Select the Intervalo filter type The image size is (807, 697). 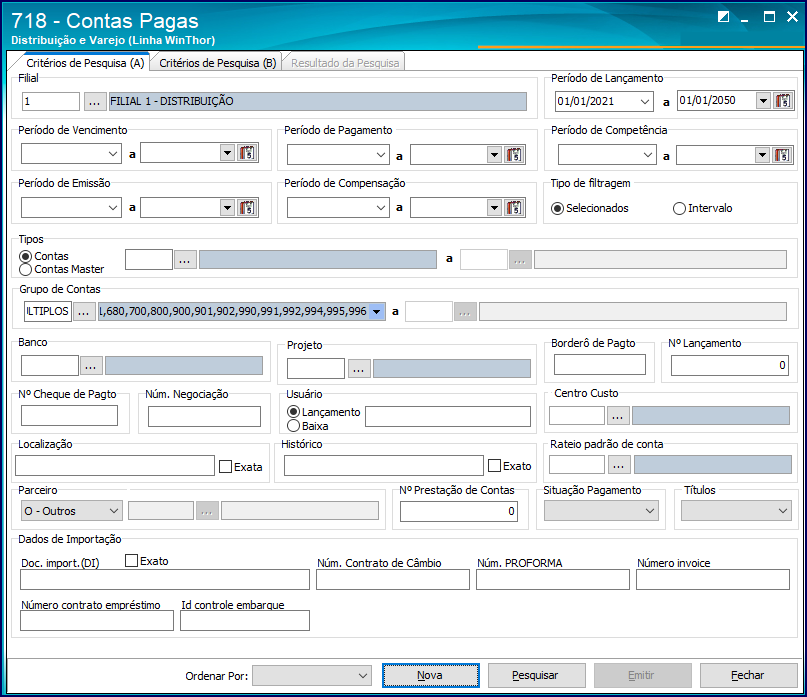click(x=703, y=208)
